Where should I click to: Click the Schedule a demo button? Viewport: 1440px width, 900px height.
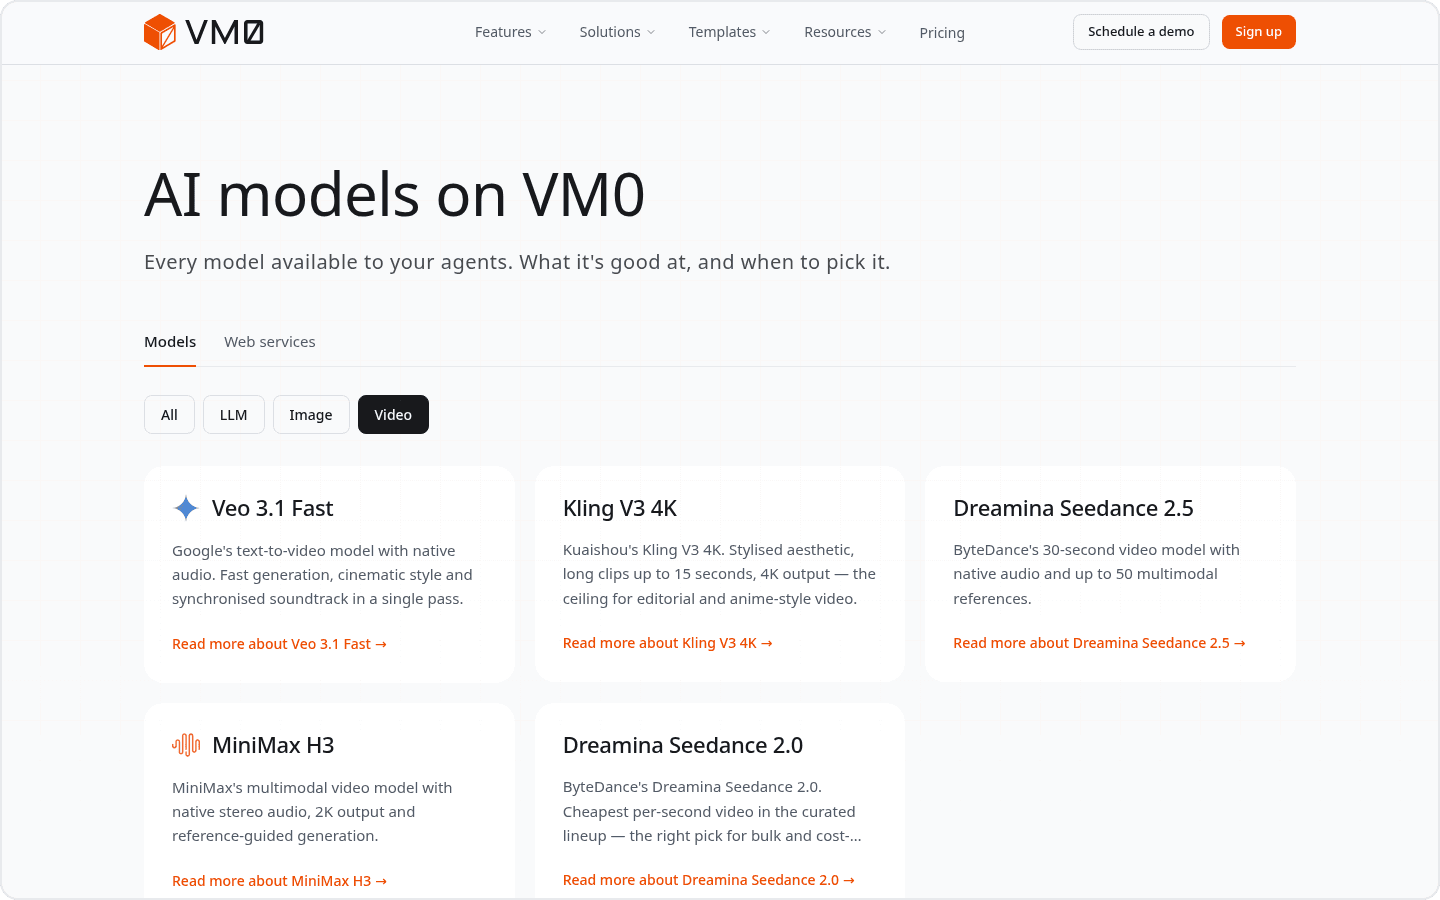tap(1141, 32)
